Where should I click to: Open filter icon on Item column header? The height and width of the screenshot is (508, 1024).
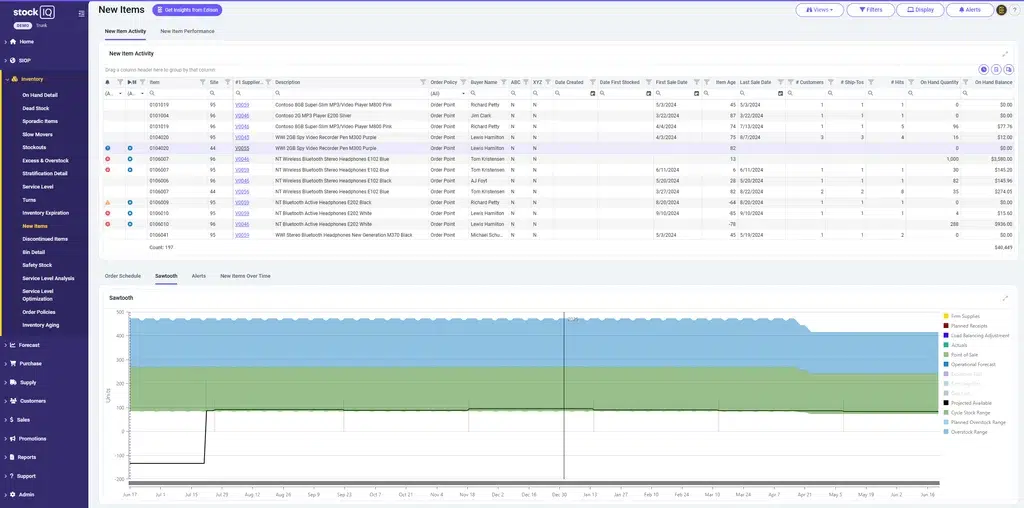point(202,82)
